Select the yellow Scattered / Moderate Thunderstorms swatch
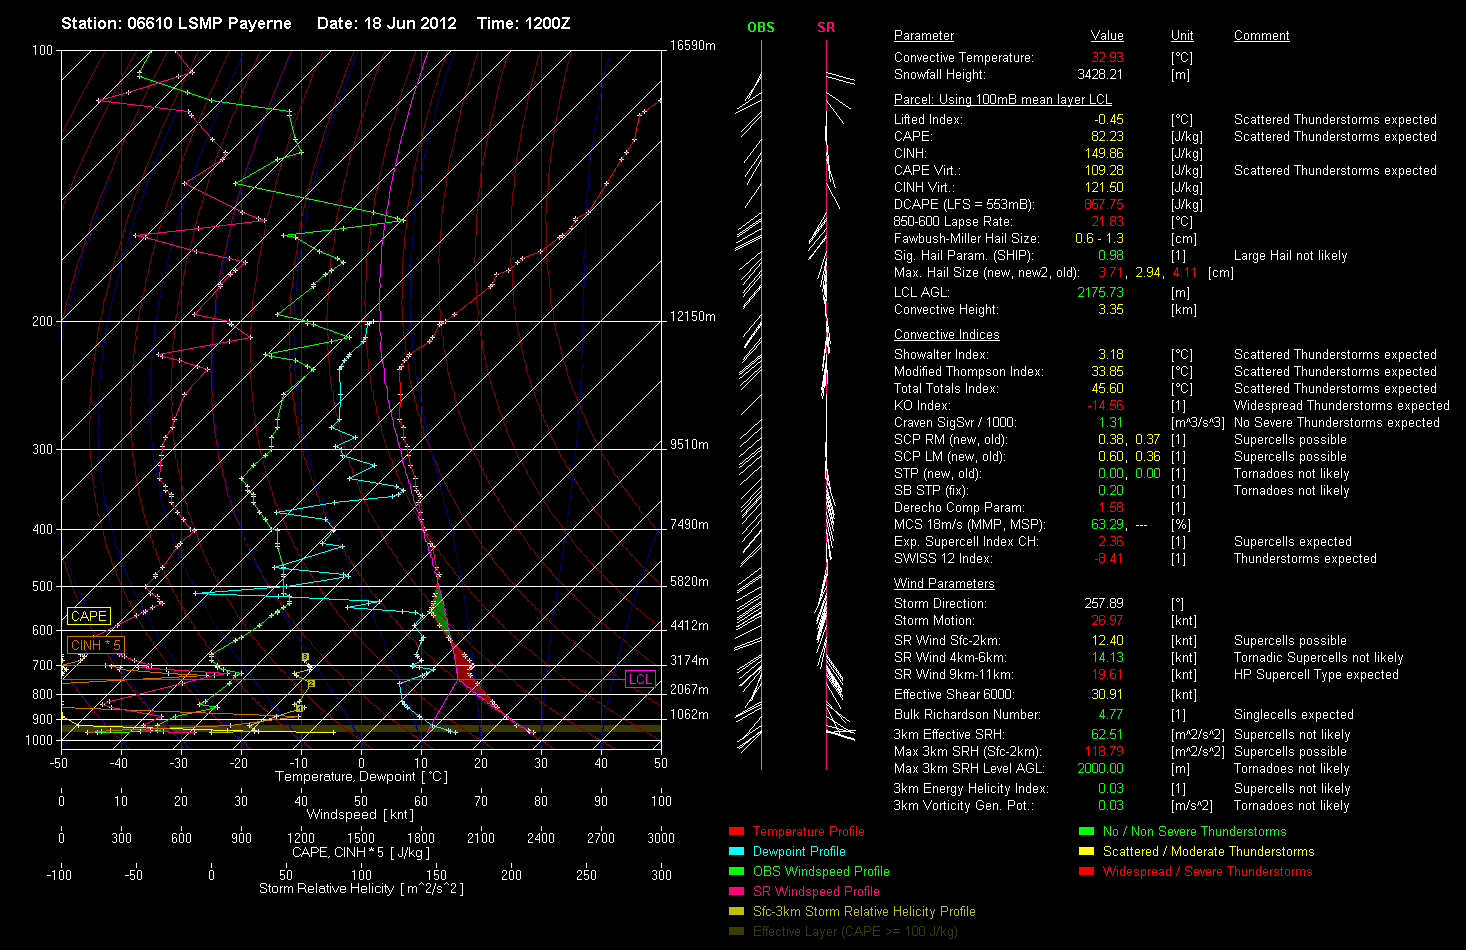This screenshot has width=1466, height=950. point(1086,851)
